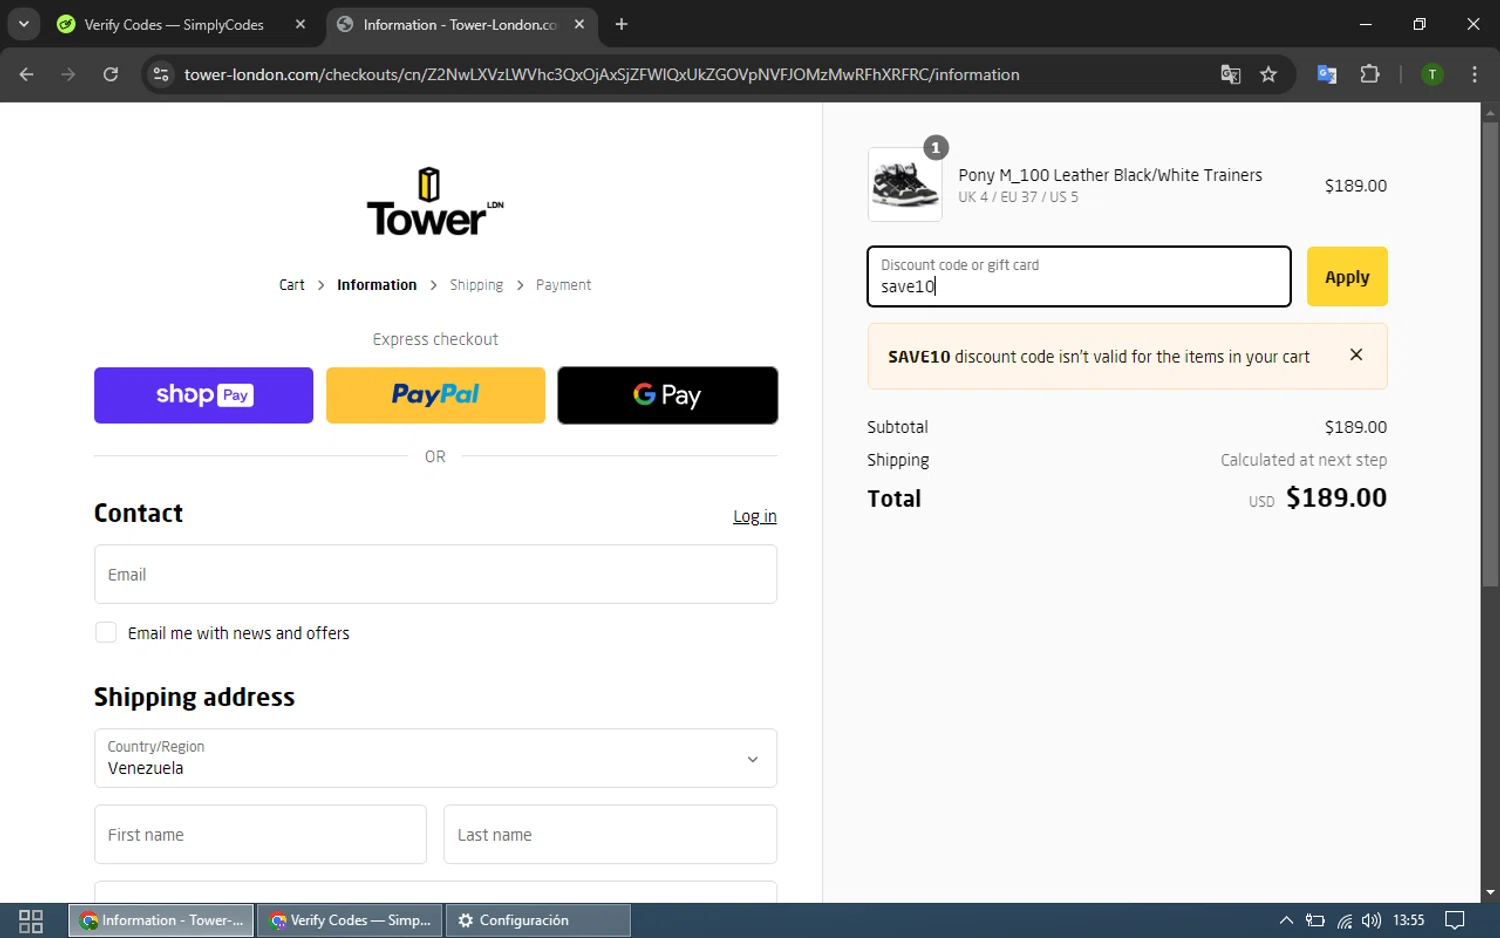Click the browser forward arrow
Viewport: 1500px width, 938px height.
tap(68, 74)
